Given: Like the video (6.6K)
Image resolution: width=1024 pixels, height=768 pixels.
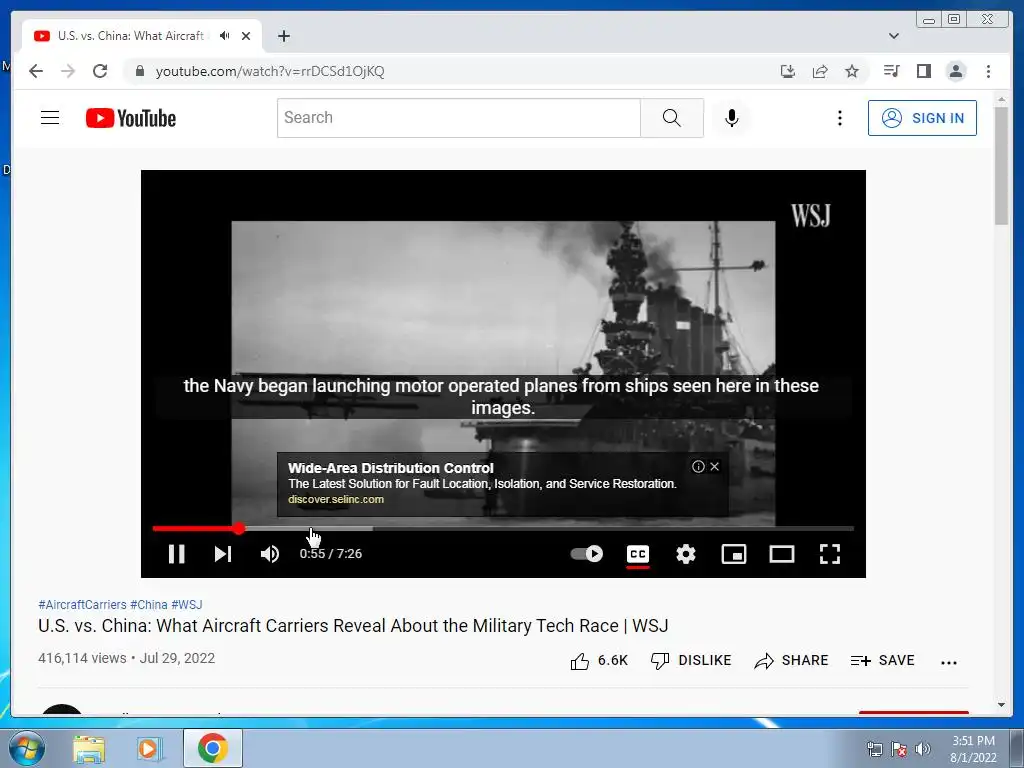Looking at the screenshot, I should coord(599,661).
